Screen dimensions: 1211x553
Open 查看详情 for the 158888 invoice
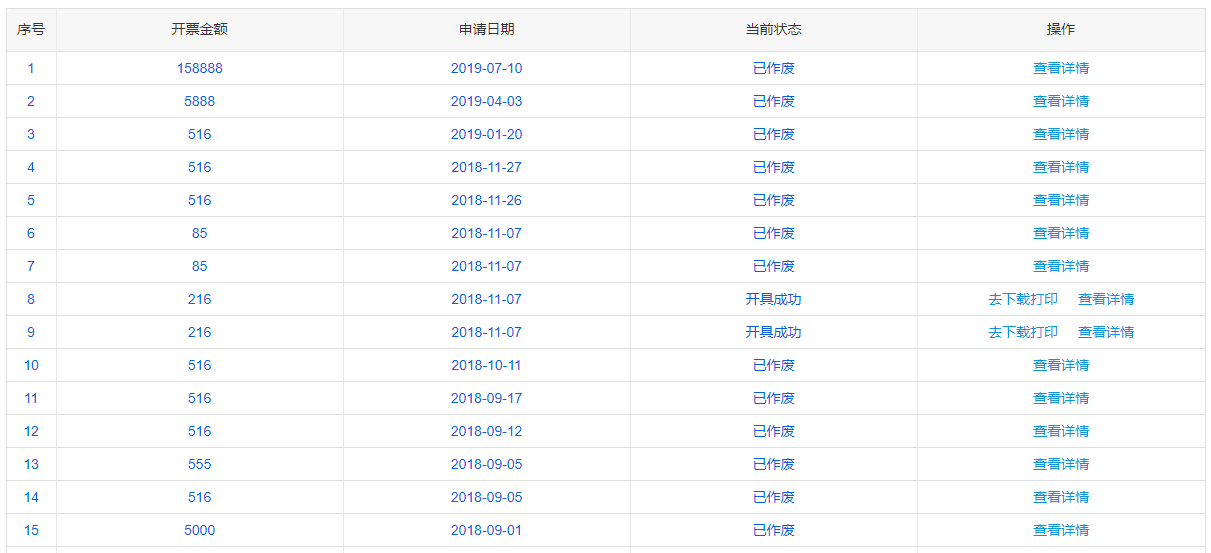point(1061,68)
